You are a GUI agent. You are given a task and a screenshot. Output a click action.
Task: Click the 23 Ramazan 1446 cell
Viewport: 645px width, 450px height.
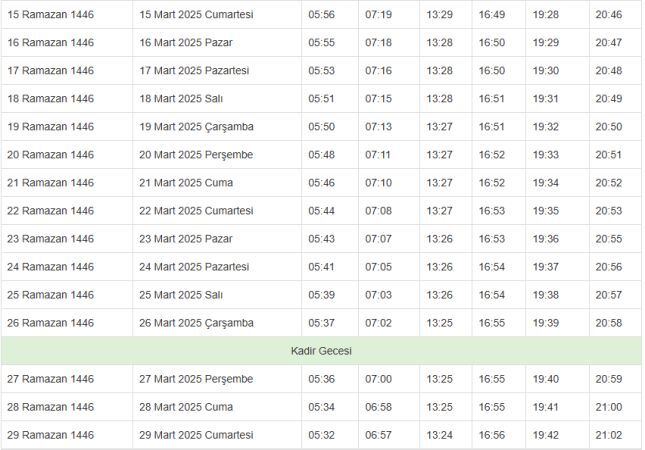(67, 239)
